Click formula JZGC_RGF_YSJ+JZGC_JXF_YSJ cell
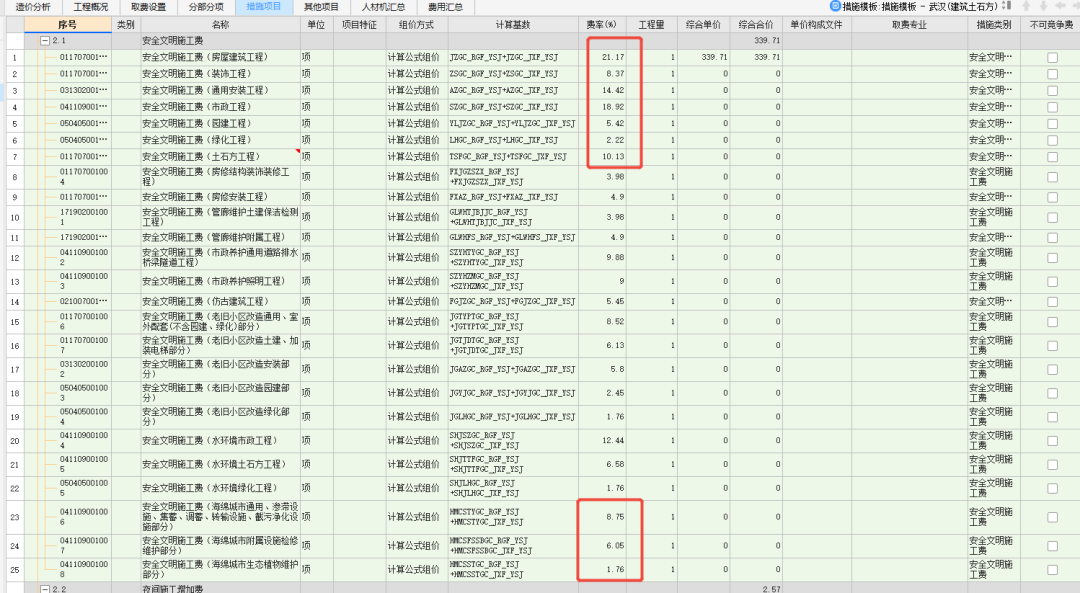The height and width of the screenshot is (593, 1080). (513, 57)
